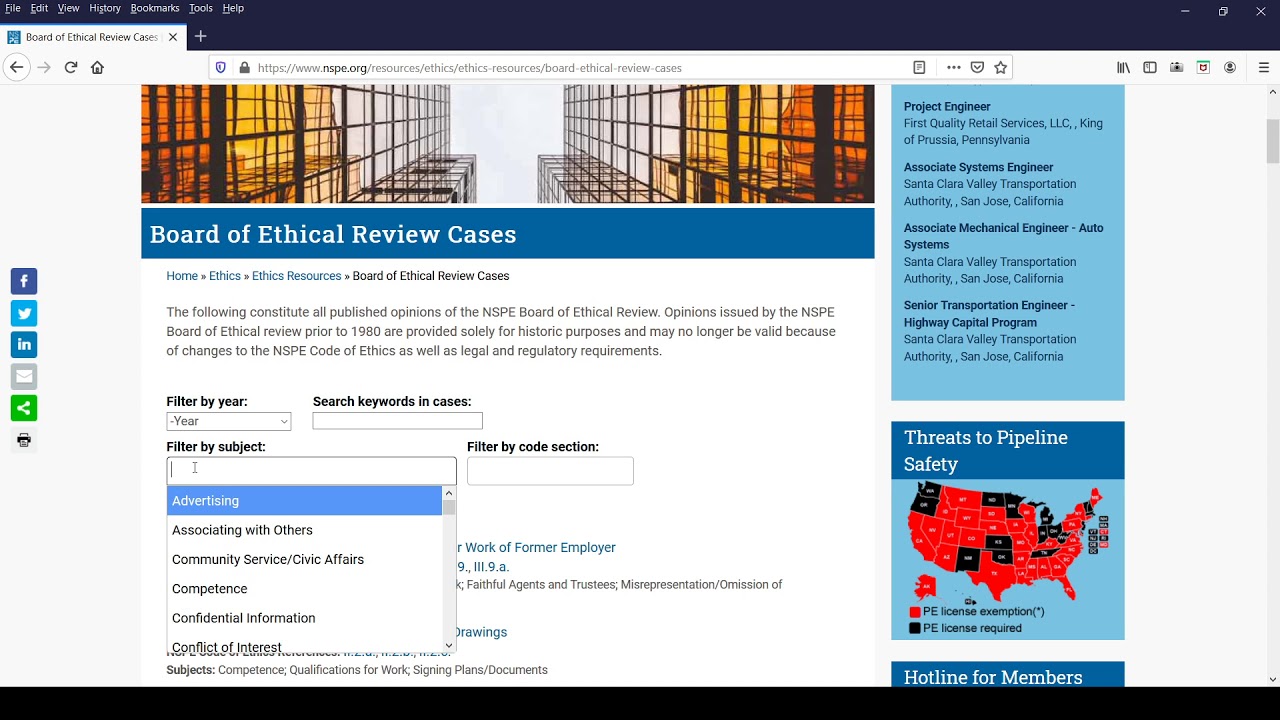Viewport: 1280px width, 720px height.
Task: Click the browser URL address bar
Action: pos(580,68)
